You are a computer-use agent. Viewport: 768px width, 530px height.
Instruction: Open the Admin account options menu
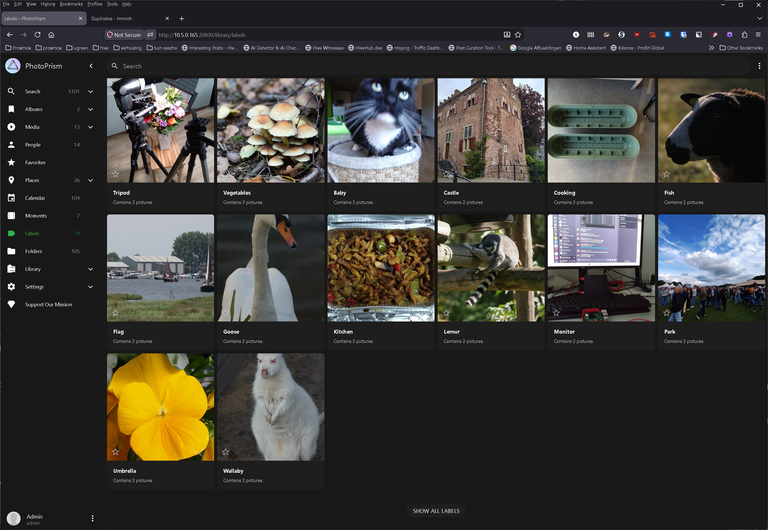tap(93, 518)
